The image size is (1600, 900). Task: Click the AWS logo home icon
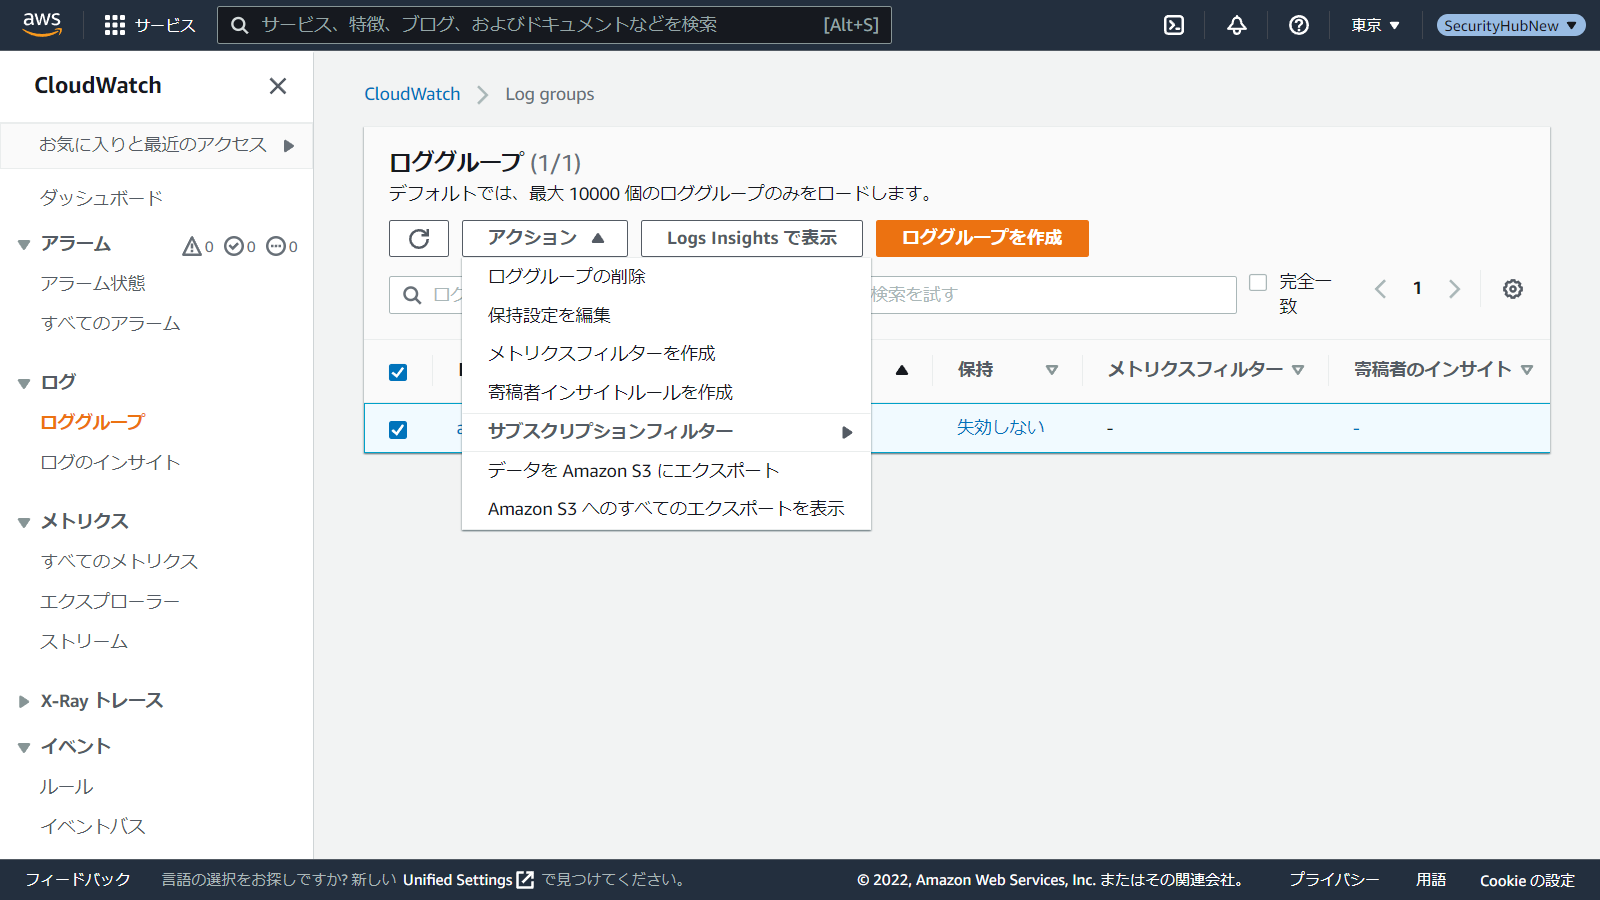click(42, 24)
